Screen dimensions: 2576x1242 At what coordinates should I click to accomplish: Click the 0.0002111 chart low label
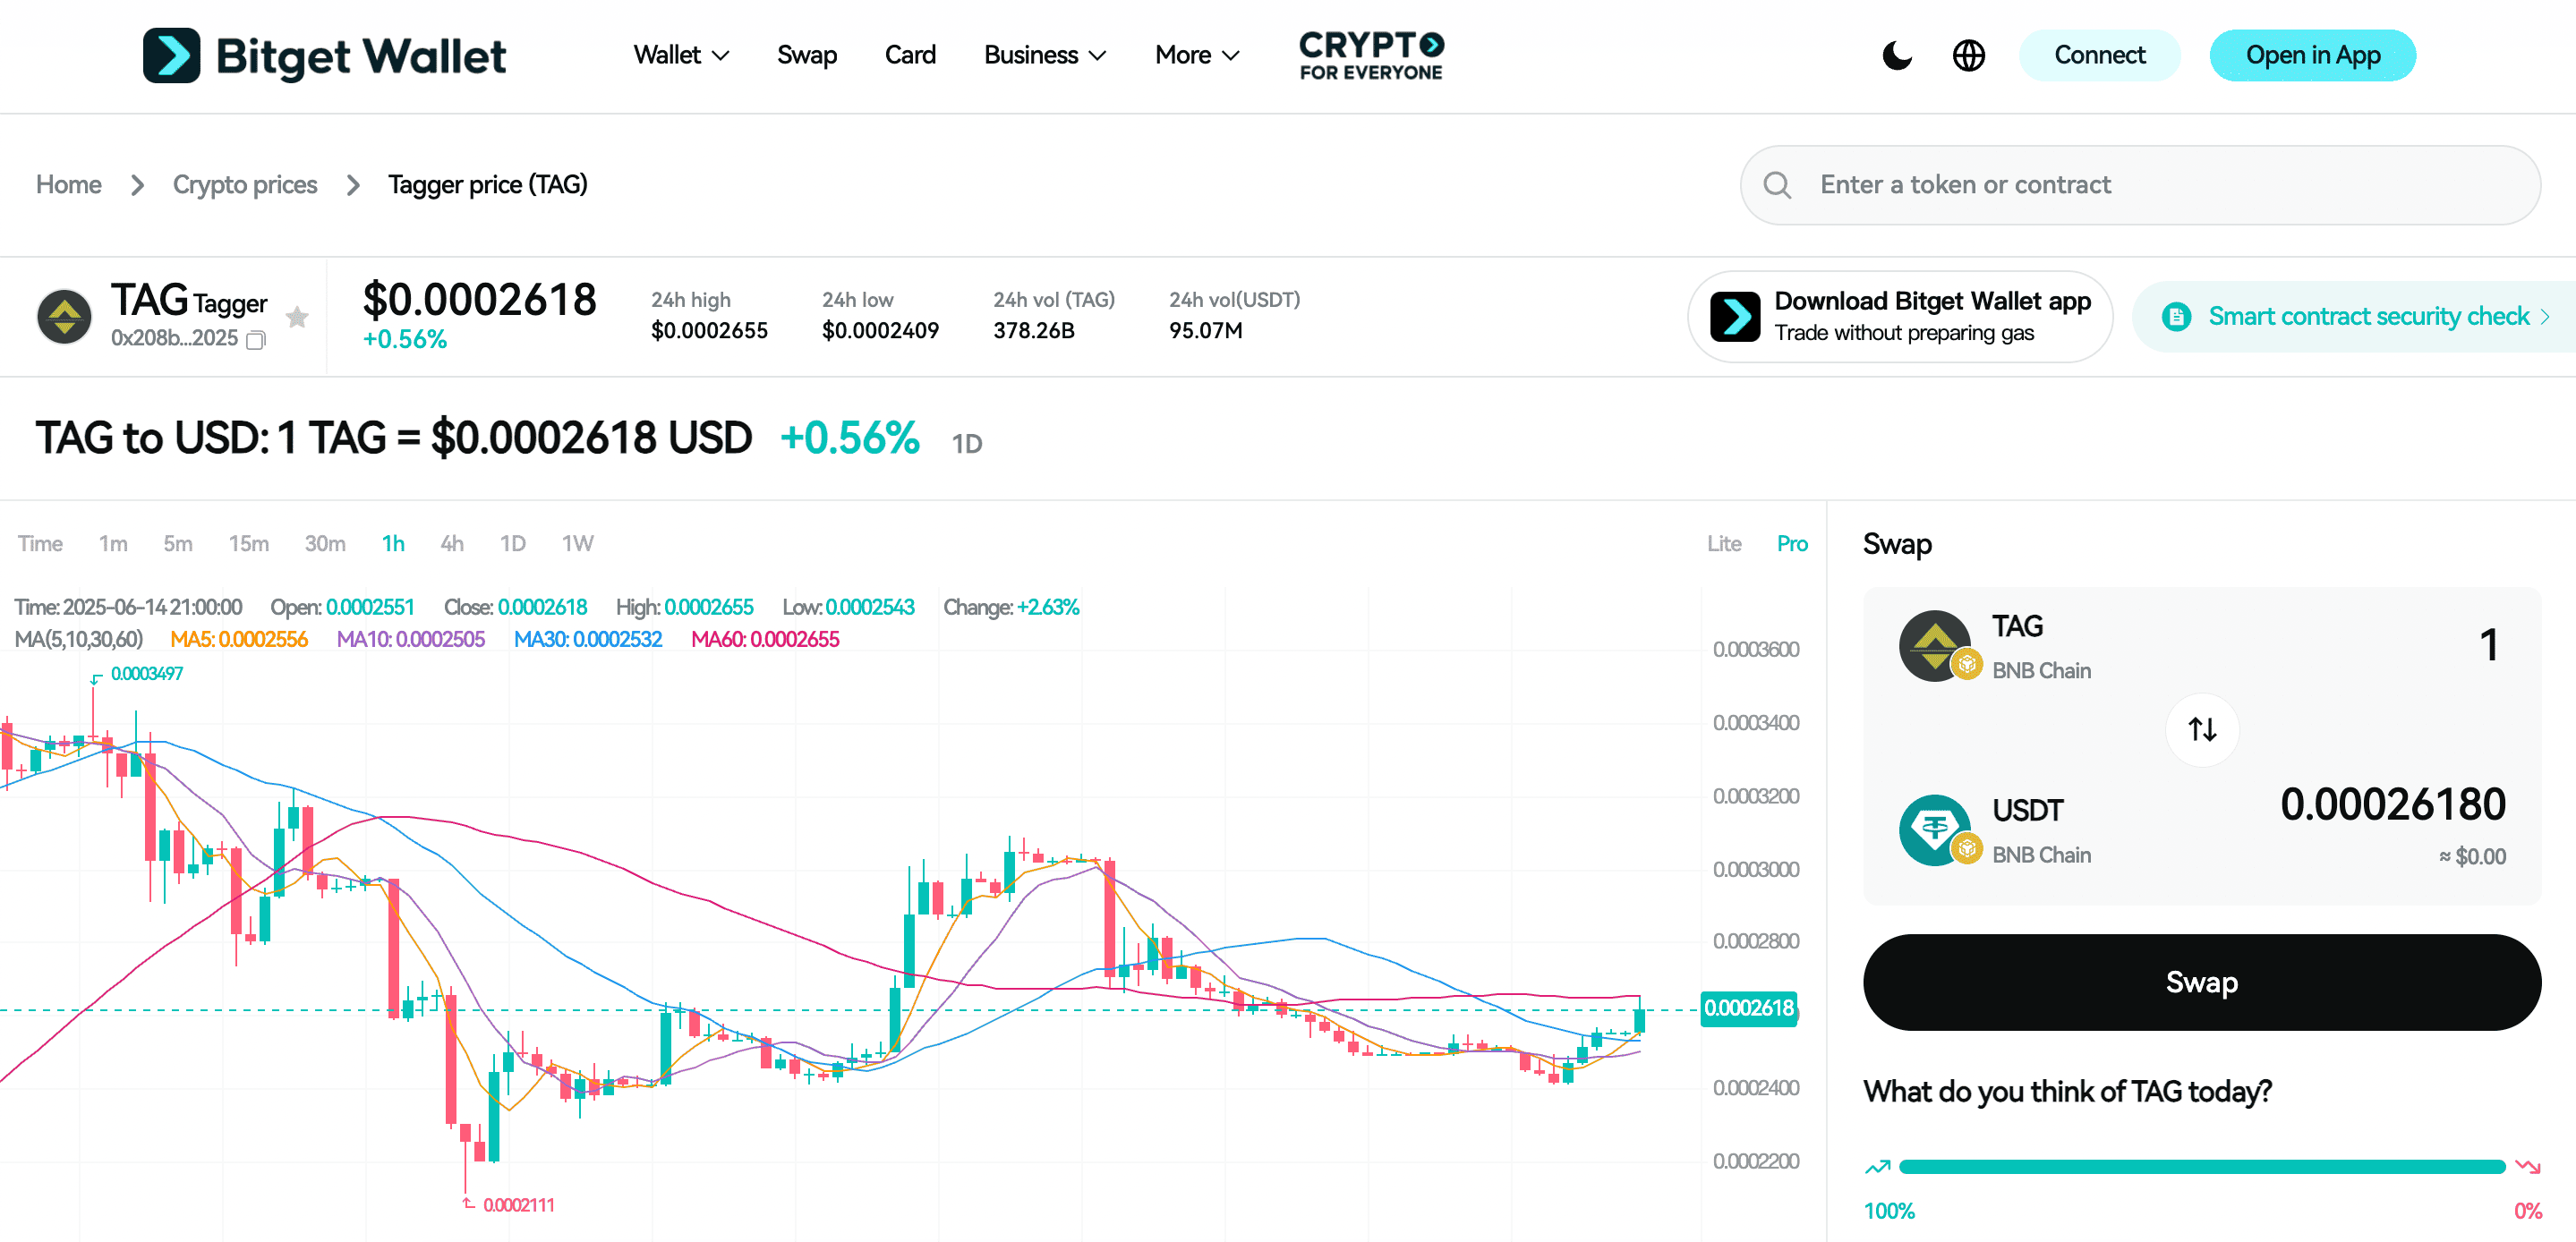(518, 1205)
